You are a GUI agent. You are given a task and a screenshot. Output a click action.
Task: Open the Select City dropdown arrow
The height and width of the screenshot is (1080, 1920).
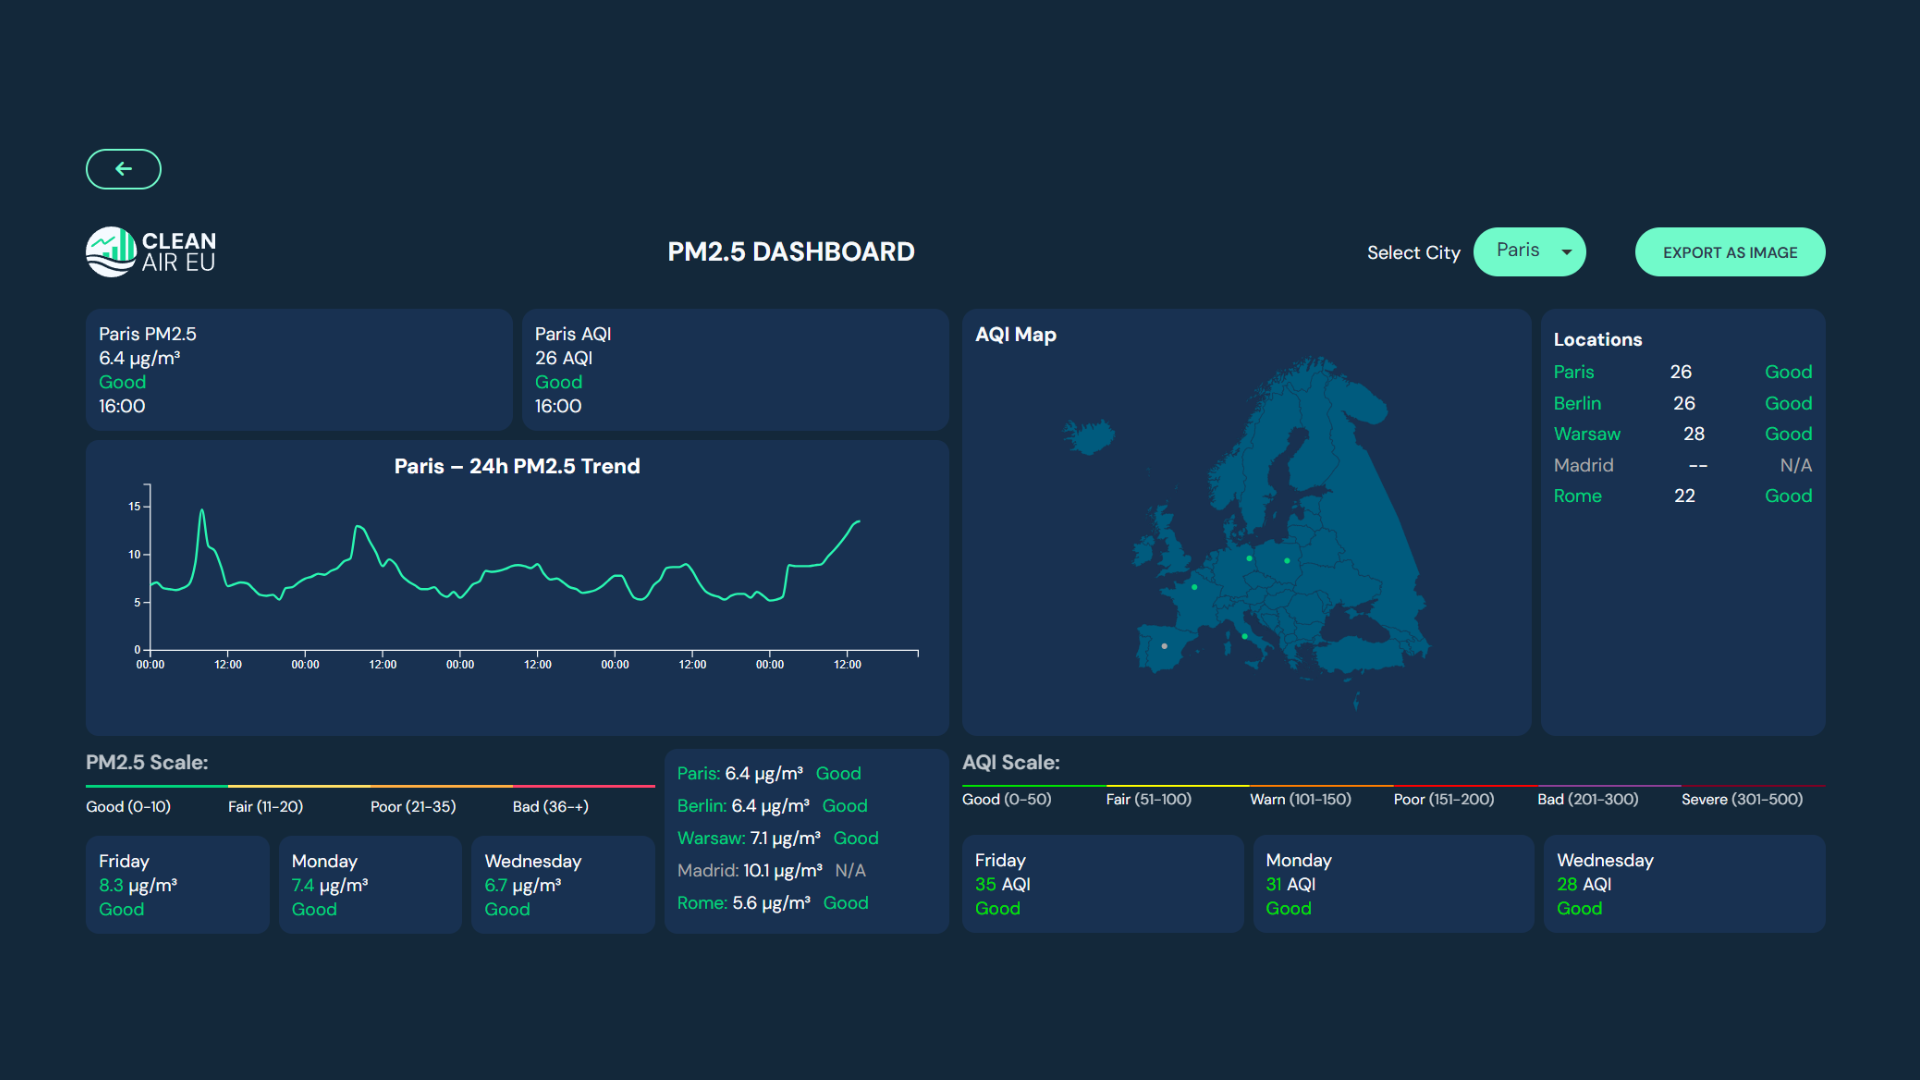click(1566, 252)
